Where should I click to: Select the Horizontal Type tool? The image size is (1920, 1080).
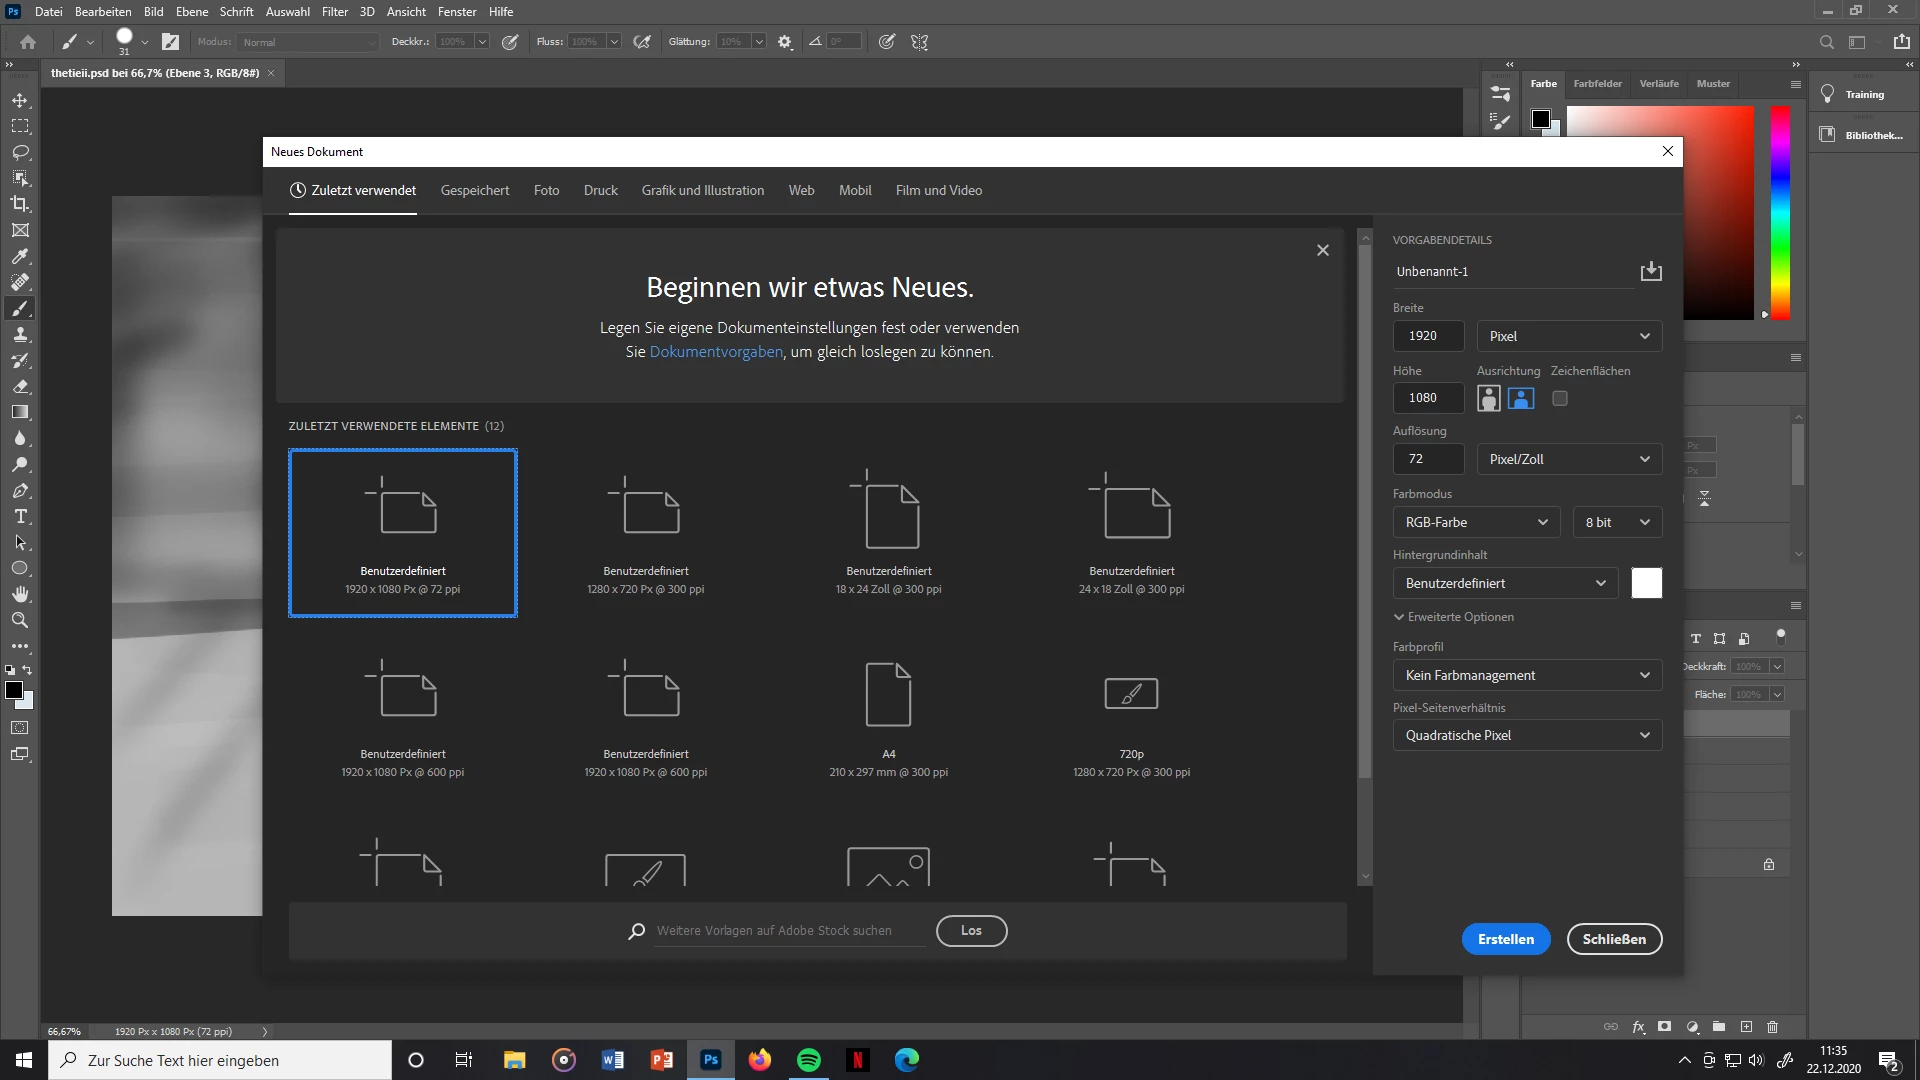[x=20, y=517]
